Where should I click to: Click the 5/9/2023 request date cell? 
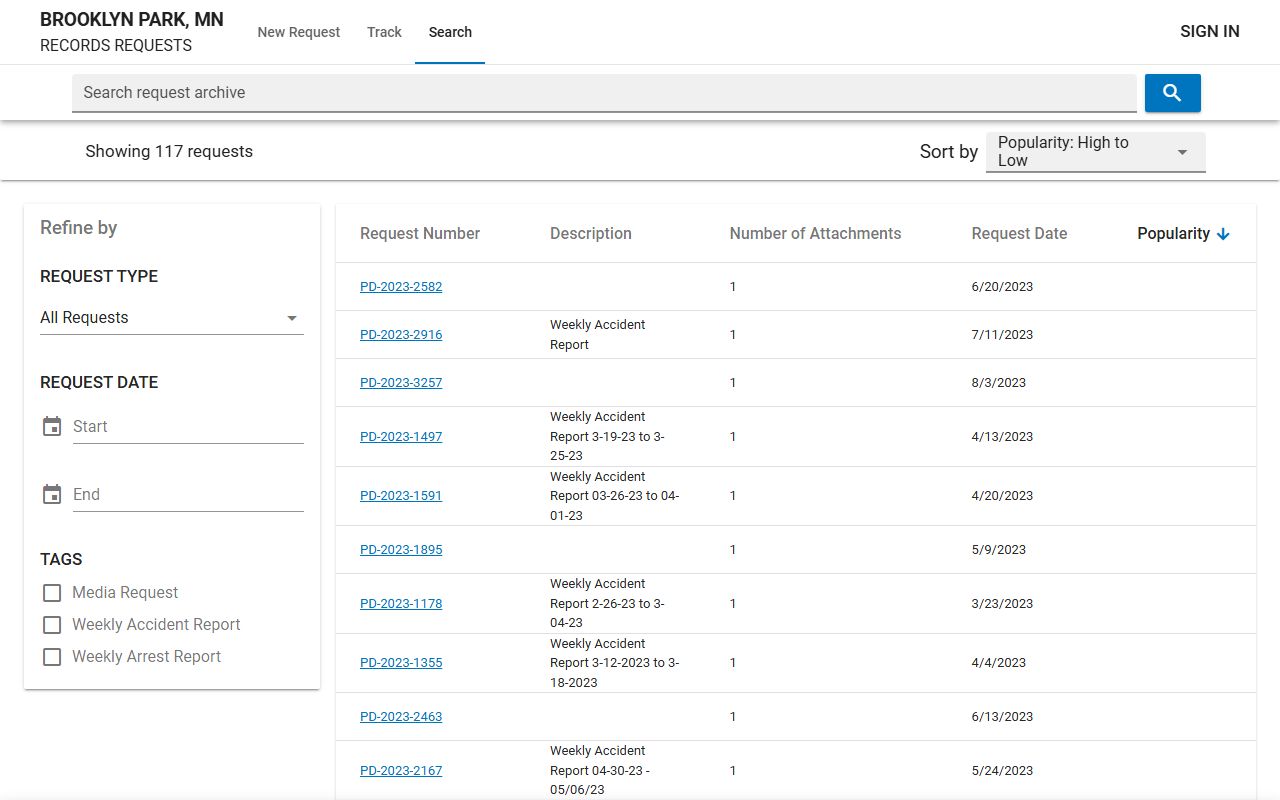[x=999, y=550]
